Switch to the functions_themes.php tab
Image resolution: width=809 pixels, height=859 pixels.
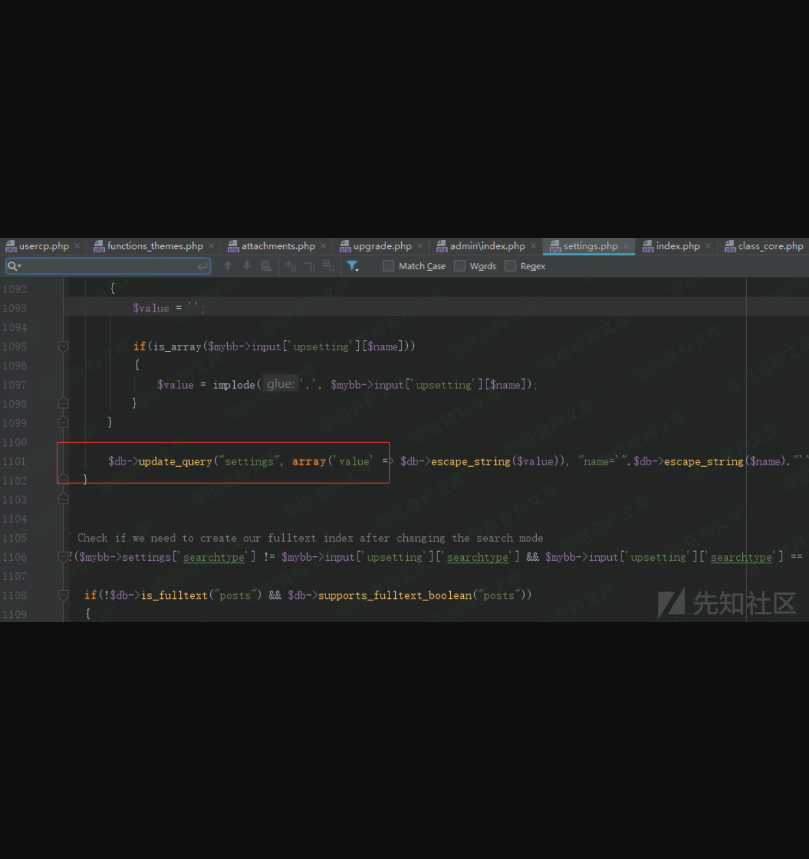point(154,246)
